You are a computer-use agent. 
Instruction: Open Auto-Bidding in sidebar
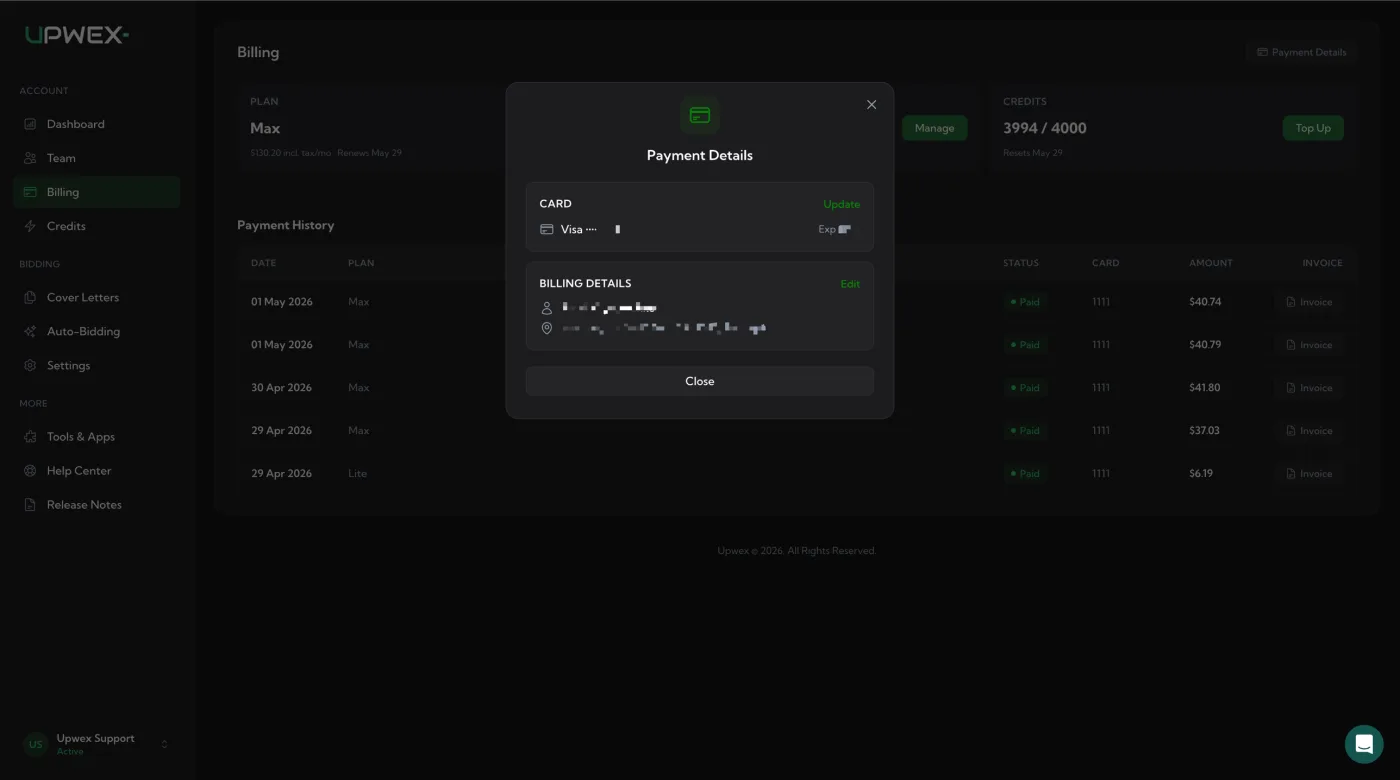click(x=97, y=331)
